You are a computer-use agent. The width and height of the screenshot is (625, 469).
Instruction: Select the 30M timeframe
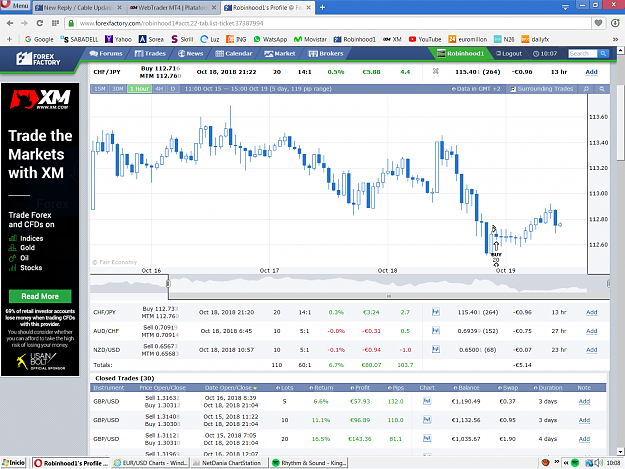click(118, 89)
